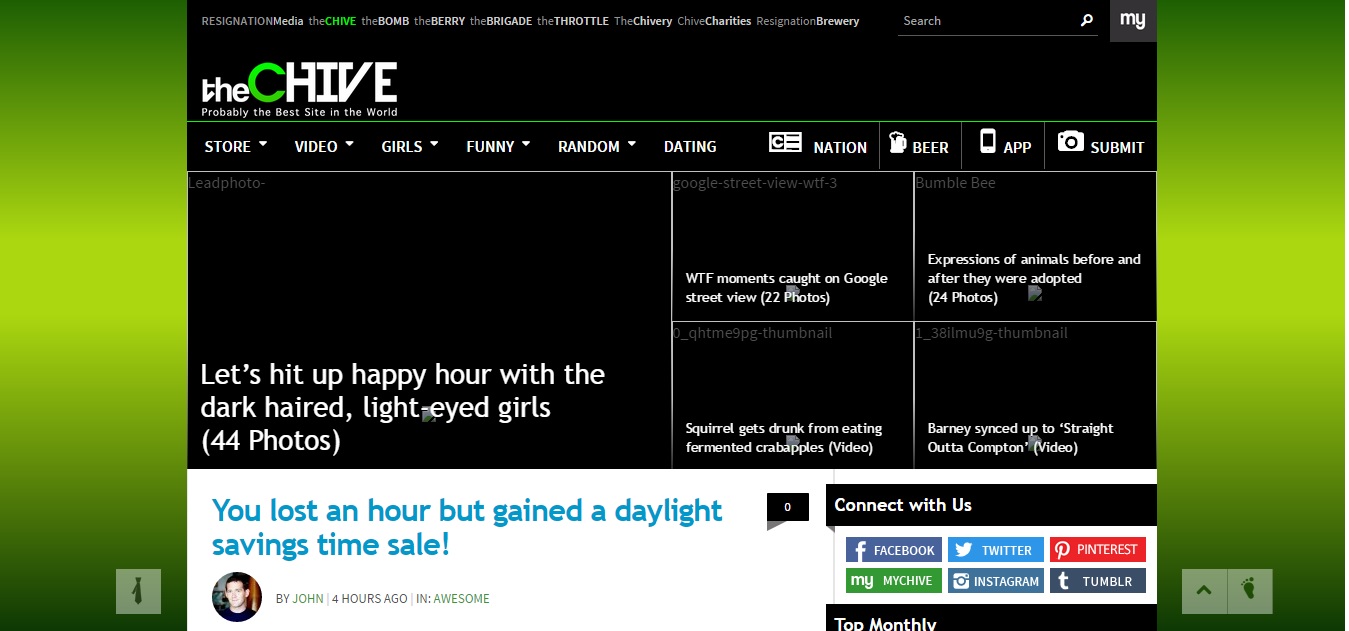Click the footprint icon at bottom right
The image size is (1349, 631).
tap(1249, 590)
